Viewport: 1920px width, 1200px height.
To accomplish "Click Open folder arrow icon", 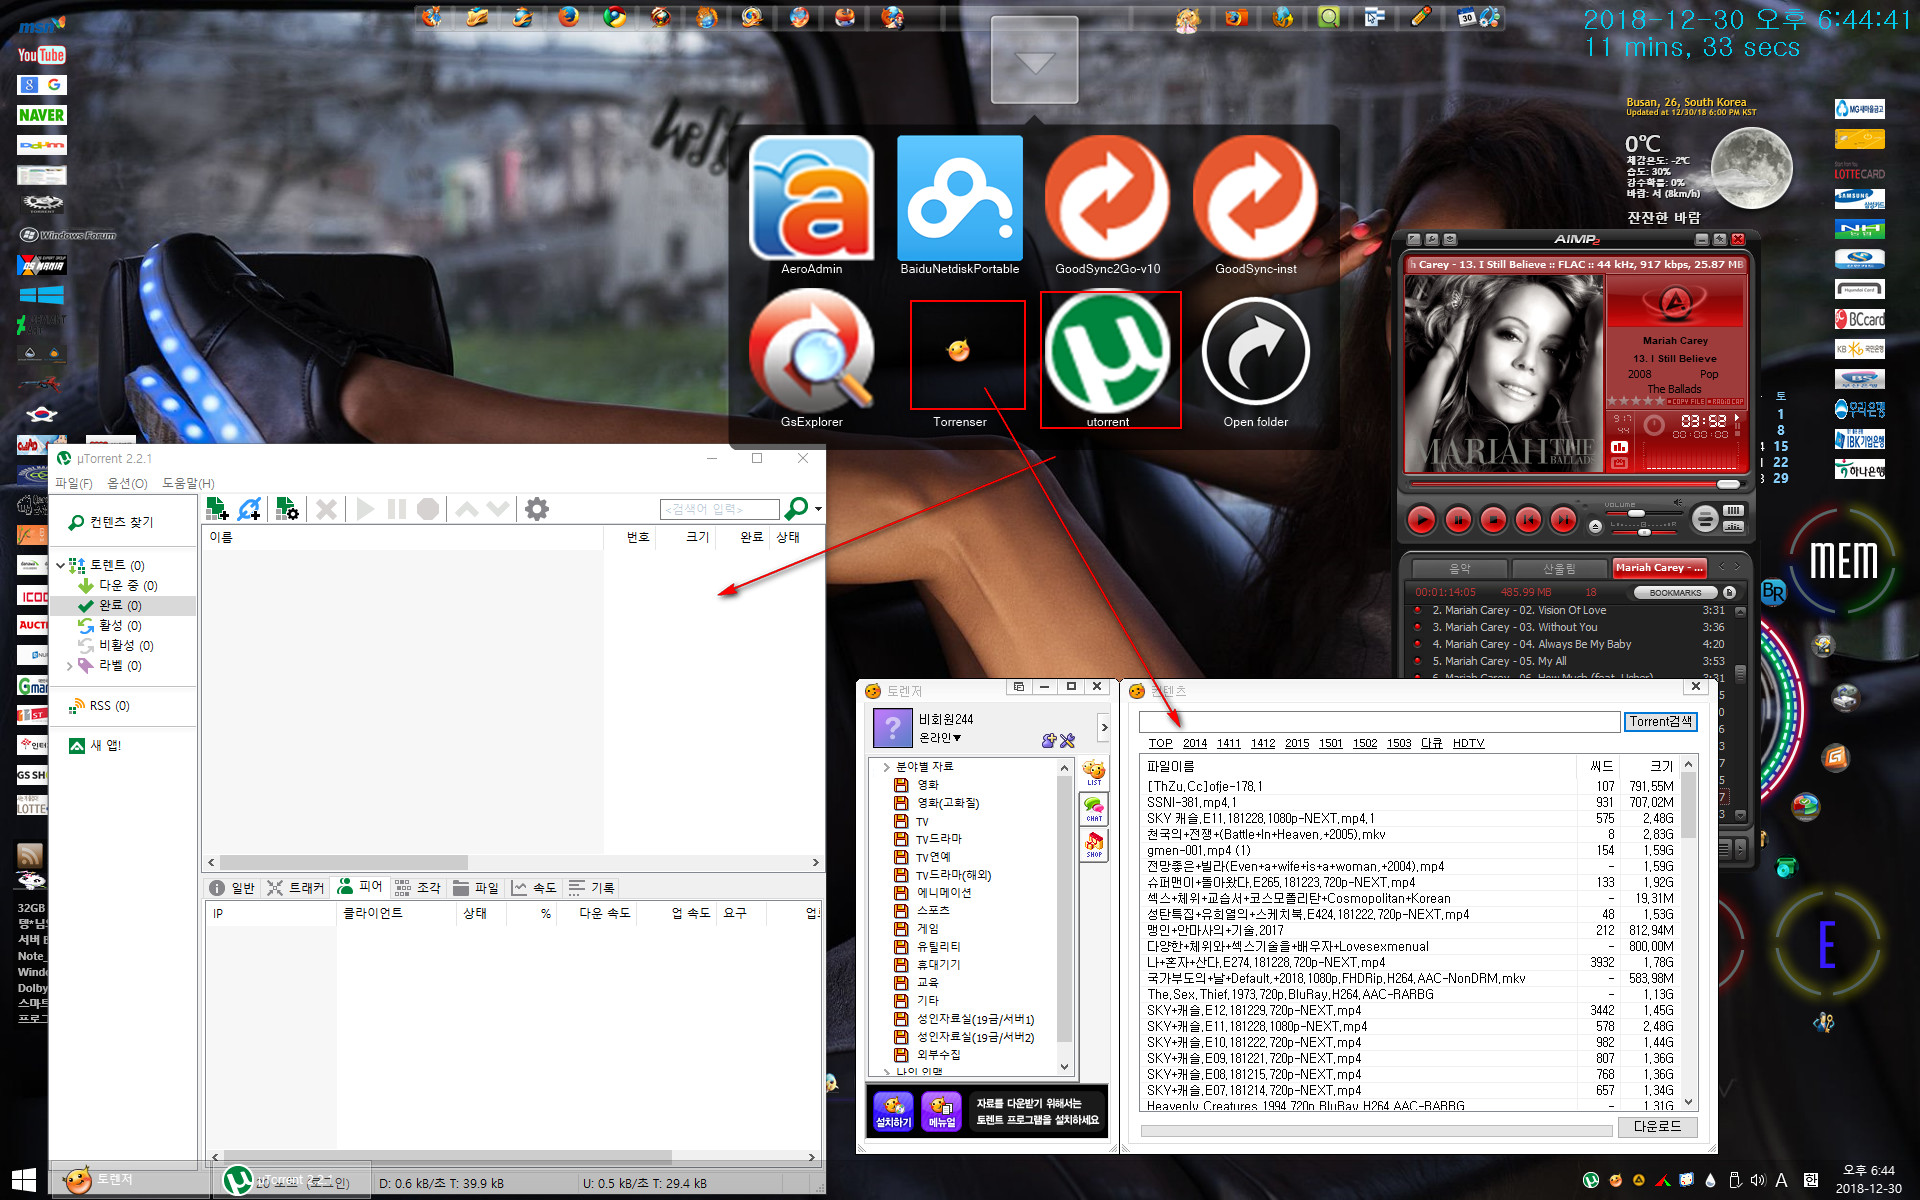I will pyautogui.click(x=1256, y=352).
